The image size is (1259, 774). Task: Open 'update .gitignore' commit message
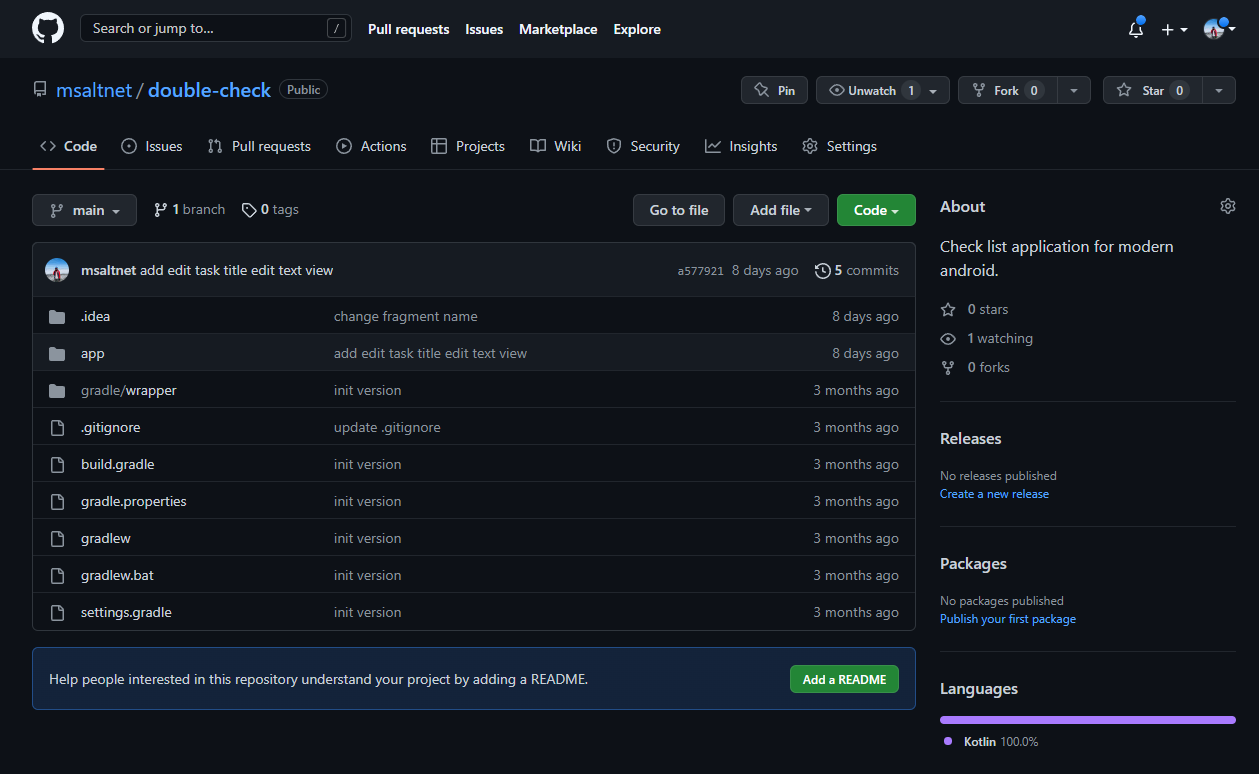pos(387,427)
